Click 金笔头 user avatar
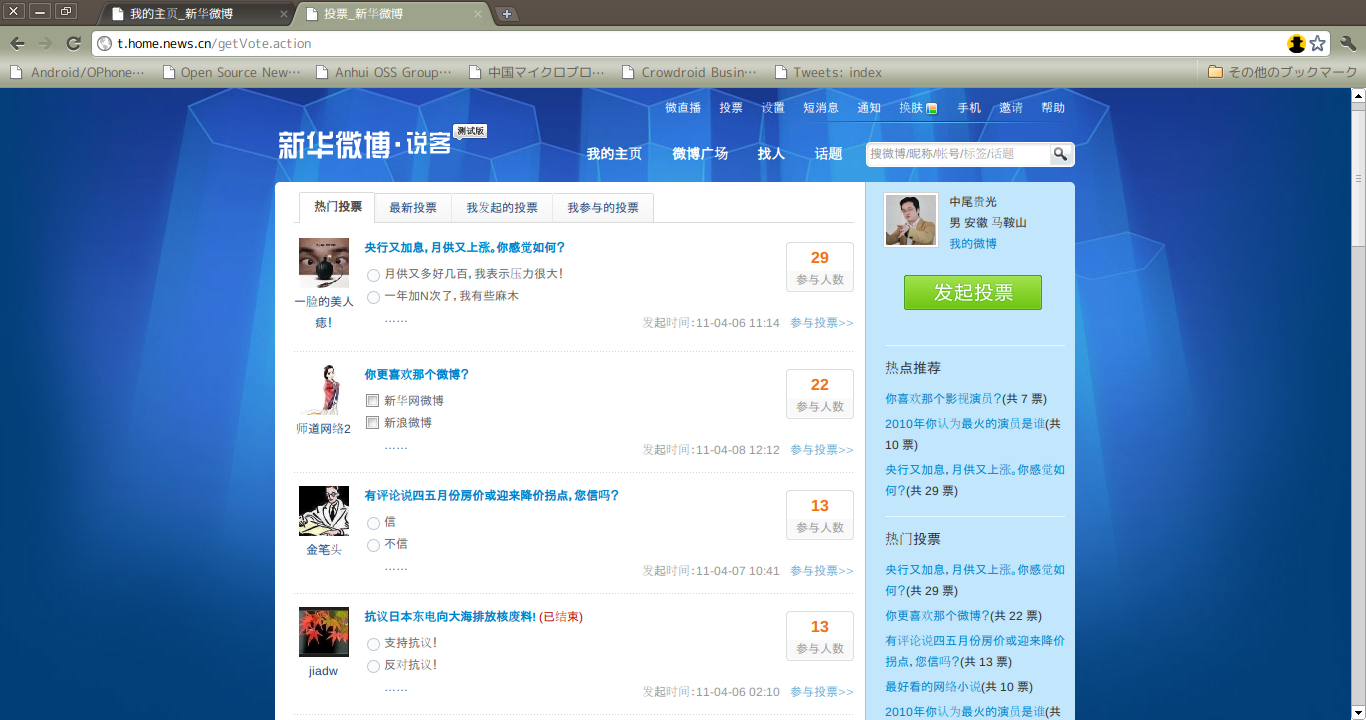Image resolution: width=1366 pixels, height=720 pixels. coord(324,511)
